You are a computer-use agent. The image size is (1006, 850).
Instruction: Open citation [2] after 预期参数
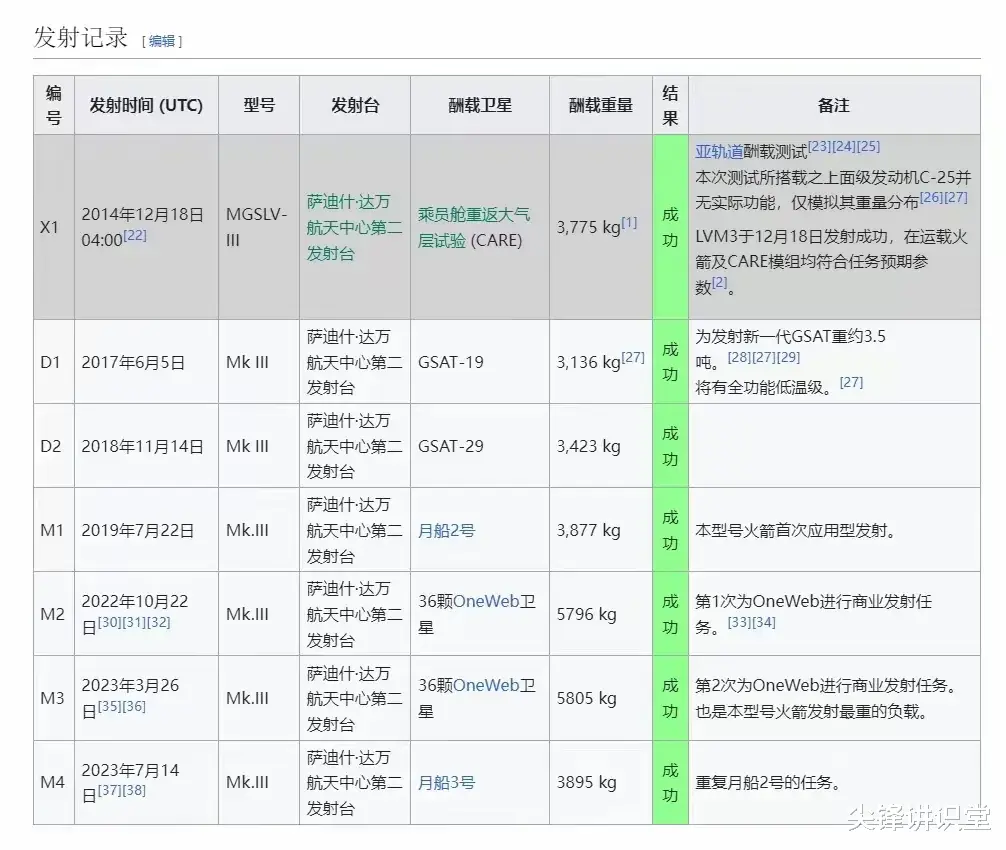pos(720,282)
